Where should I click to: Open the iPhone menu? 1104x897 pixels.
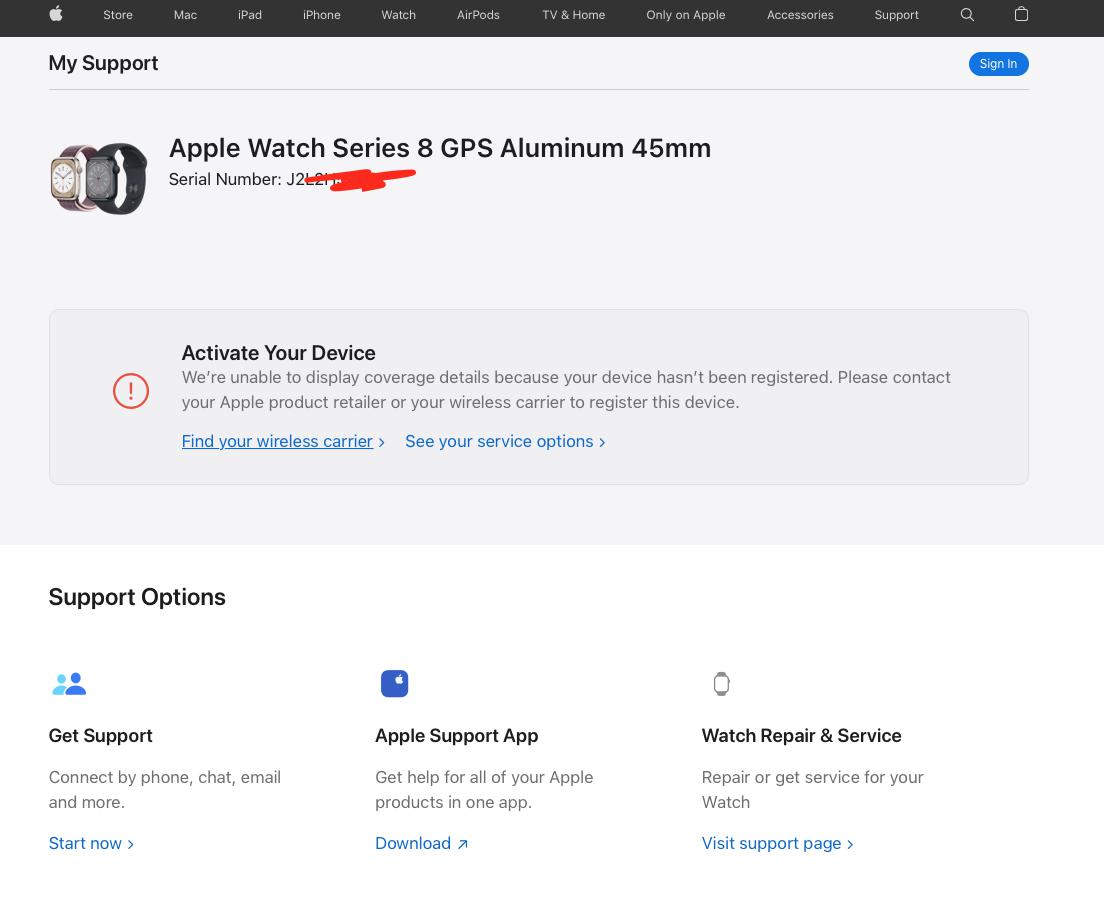(322, 15)
